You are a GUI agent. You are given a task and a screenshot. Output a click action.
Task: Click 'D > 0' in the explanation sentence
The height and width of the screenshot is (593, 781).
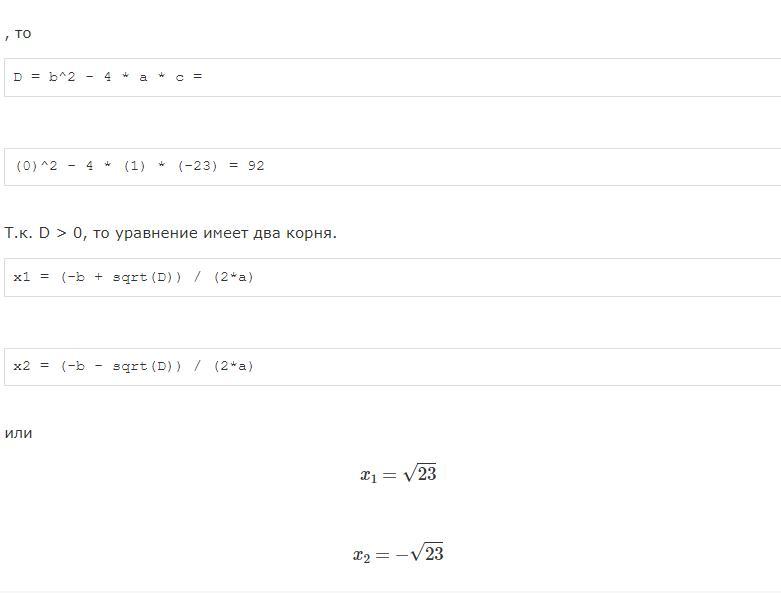click(x=60, y=233)
